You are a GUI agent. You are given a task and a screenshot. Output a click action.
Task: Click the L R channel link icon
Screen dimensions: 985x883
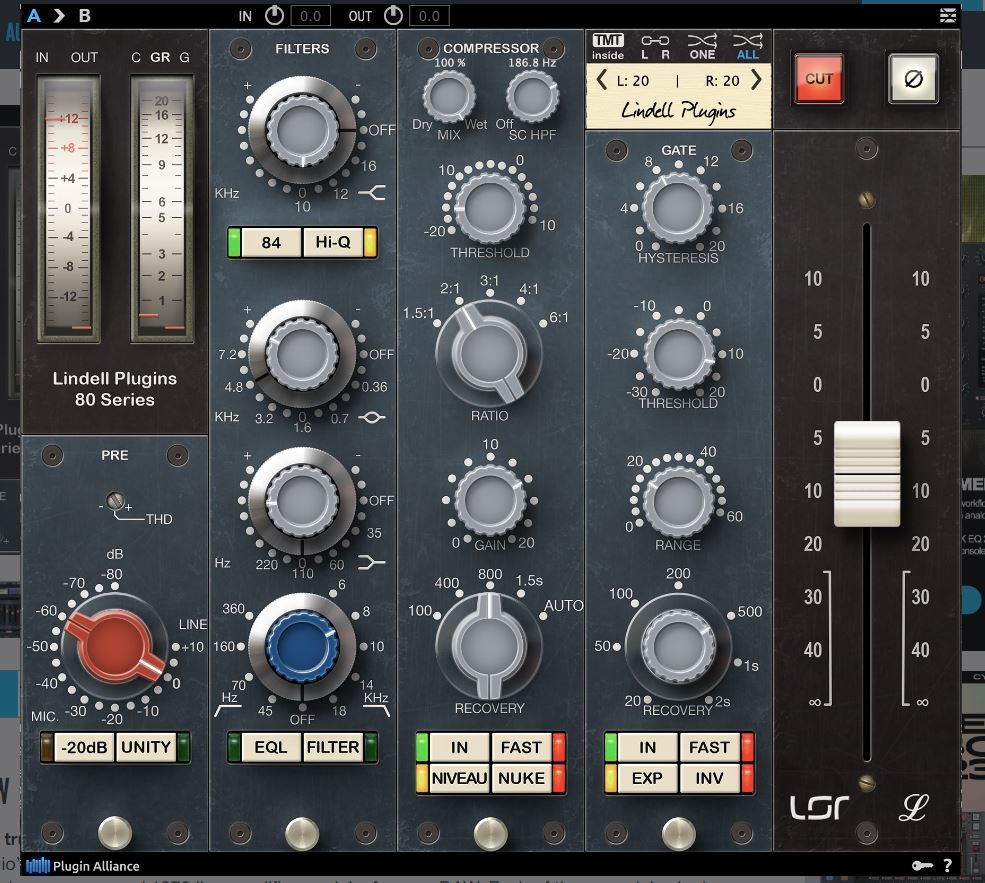[x=655, y=46]
